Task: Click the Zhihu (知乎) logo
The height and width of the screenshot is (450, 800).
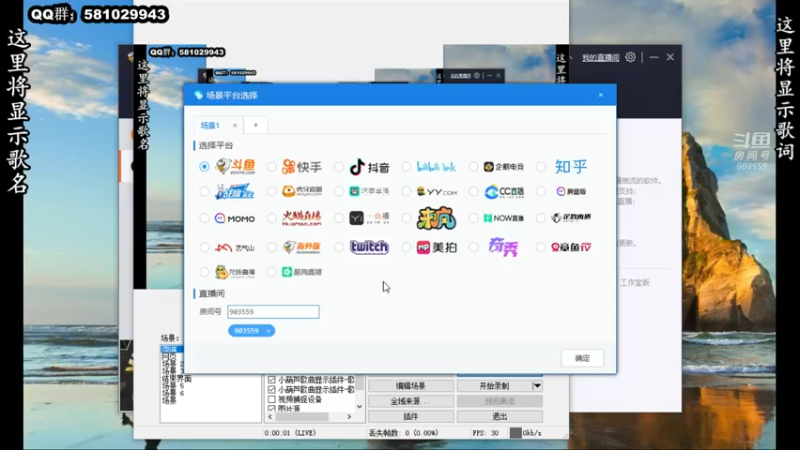Action: (x=571, y=166)
